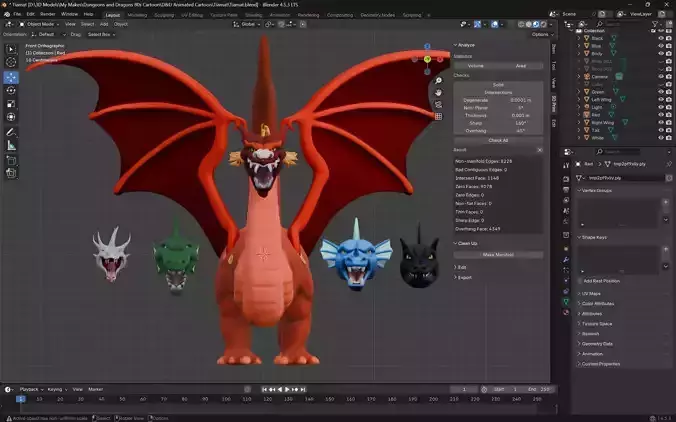
Task: Click the blue Z axis on the navigation gizmo
Action: coord(427,46)
